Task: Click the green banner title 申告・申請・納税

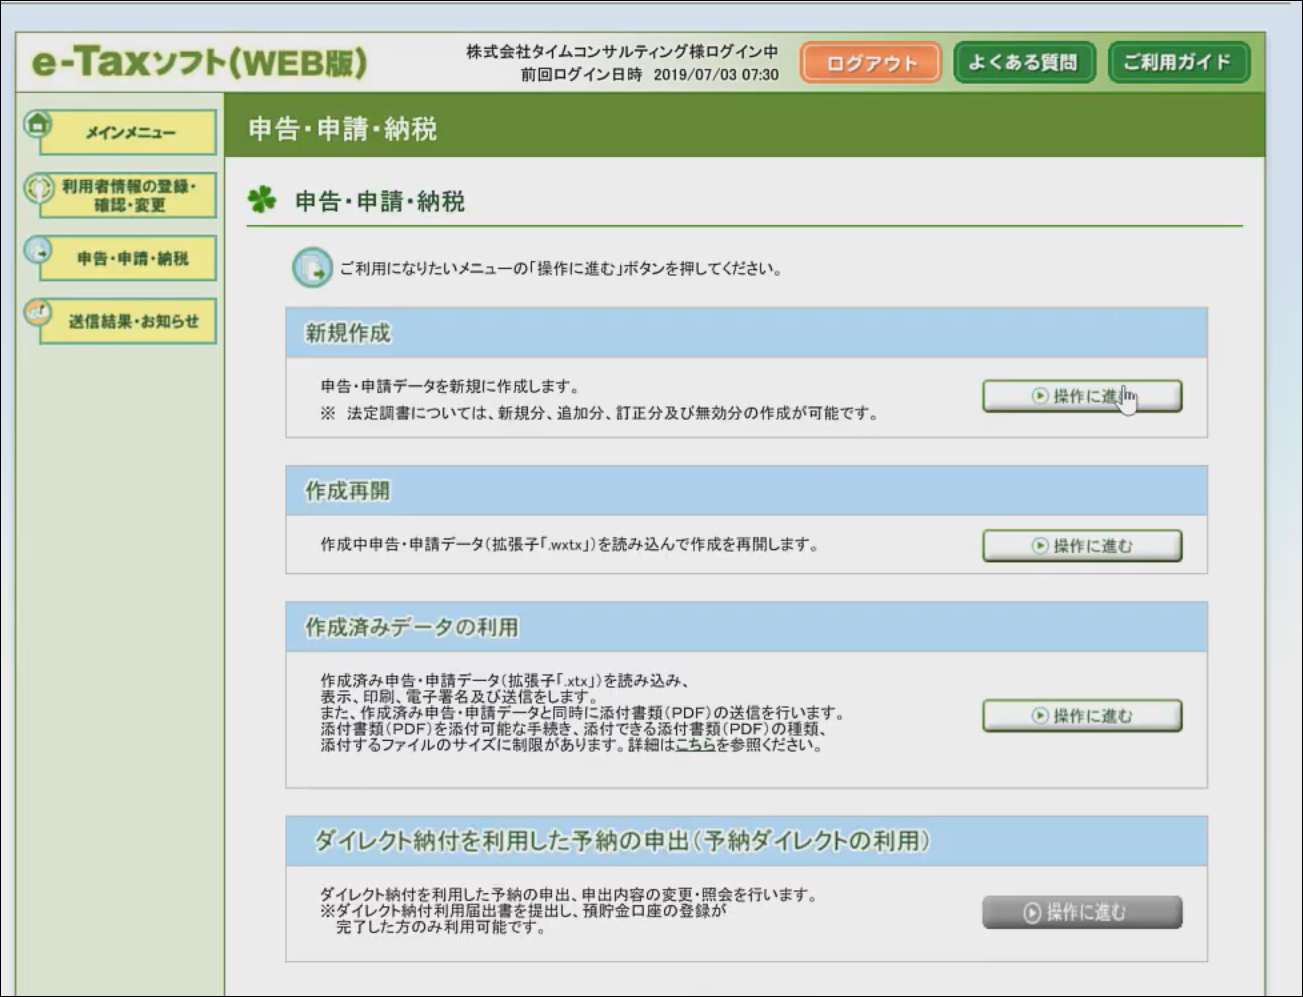Action: (x=343, y=129)
